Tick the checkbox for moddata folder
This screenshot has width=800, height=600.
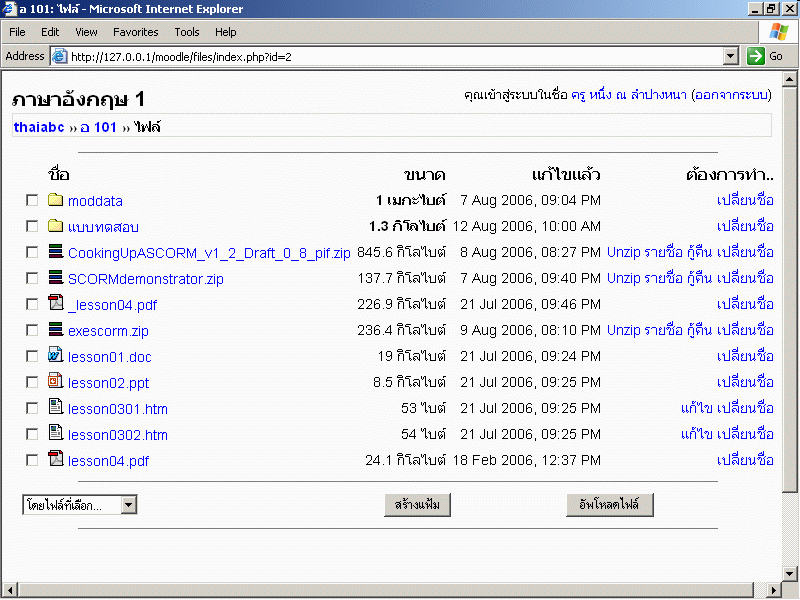pyautogui.click(x=32, y=201)
